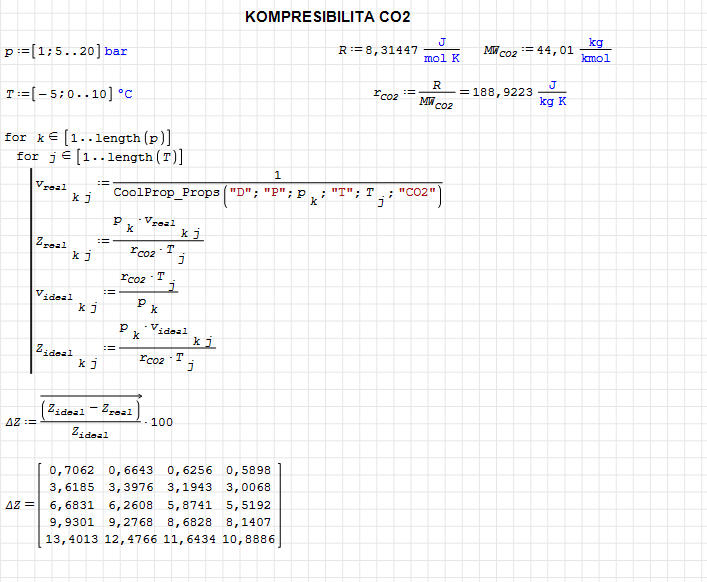This screenshot has height=582, width=707.
Task: Select the kg/kmol unit of MWCO2
Action: click(596, 50)
